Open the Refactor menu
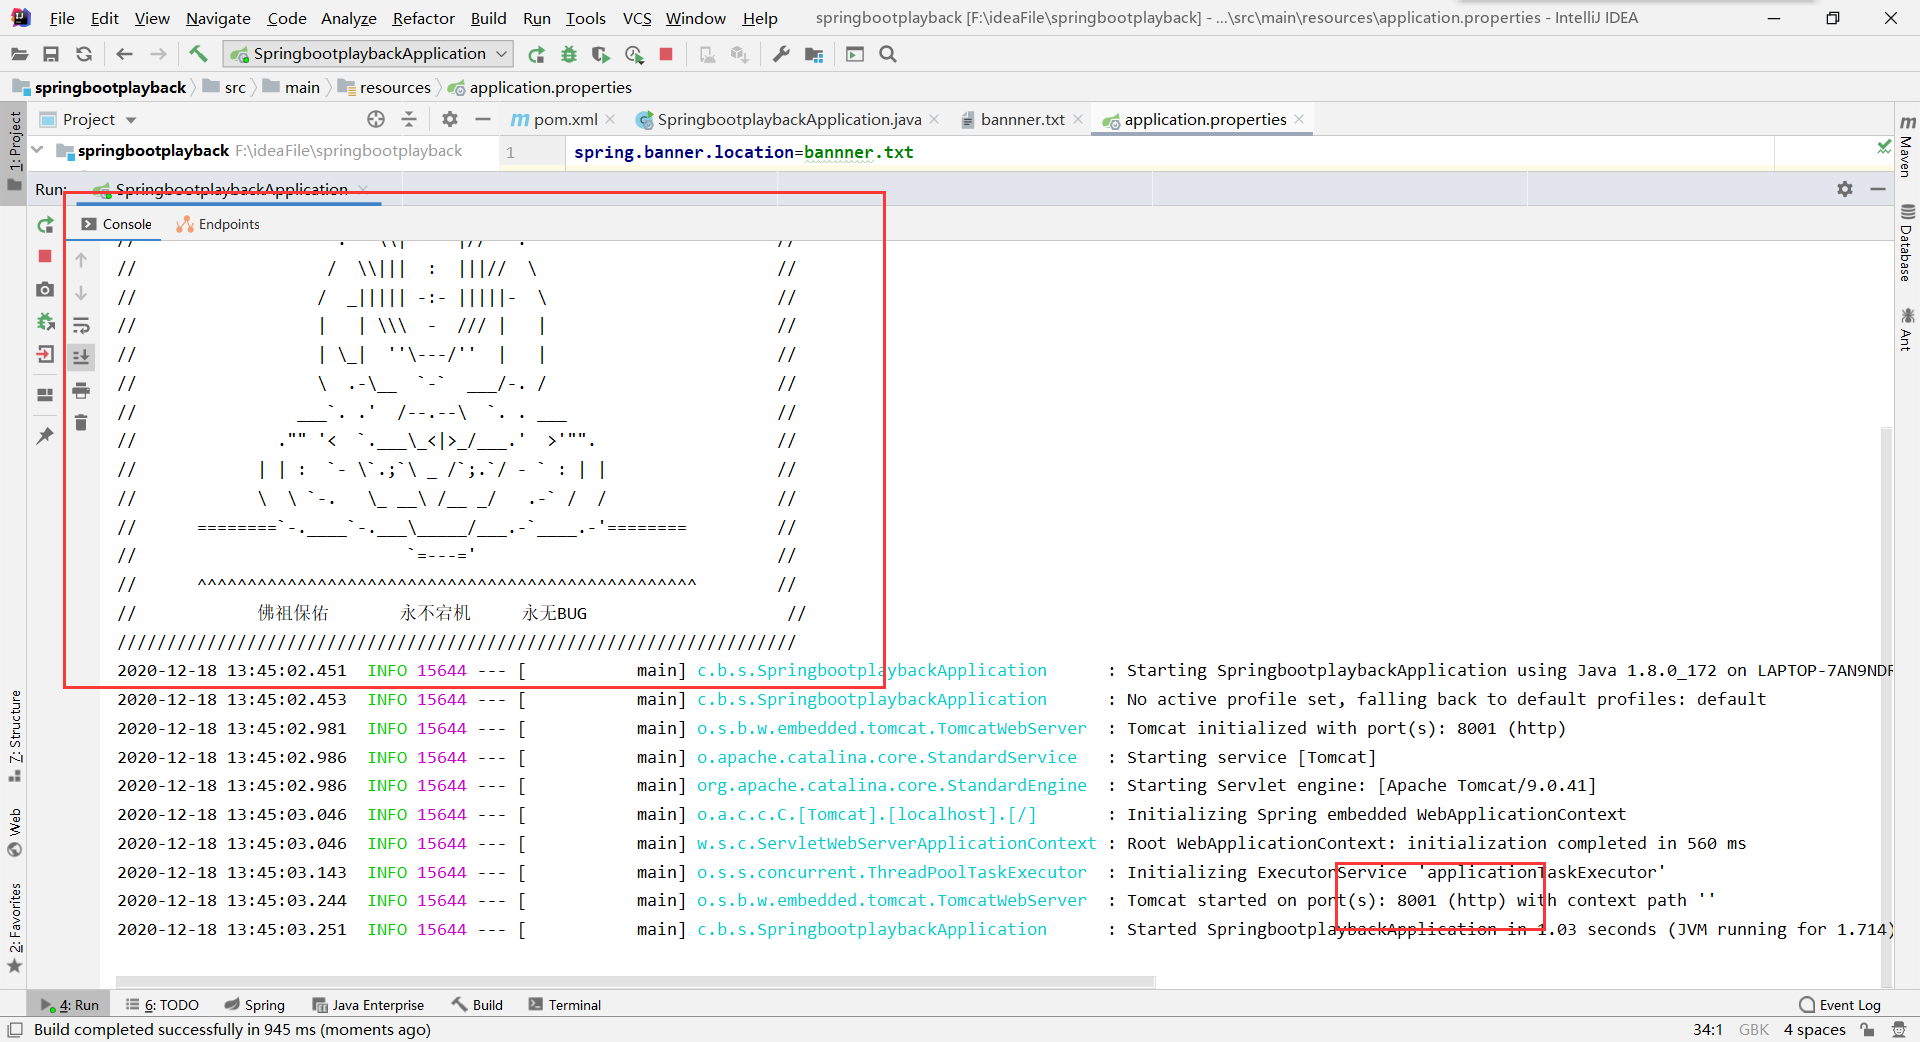Image resolution: width=1920 pixels, height=1042 pixels. [423, 18]
